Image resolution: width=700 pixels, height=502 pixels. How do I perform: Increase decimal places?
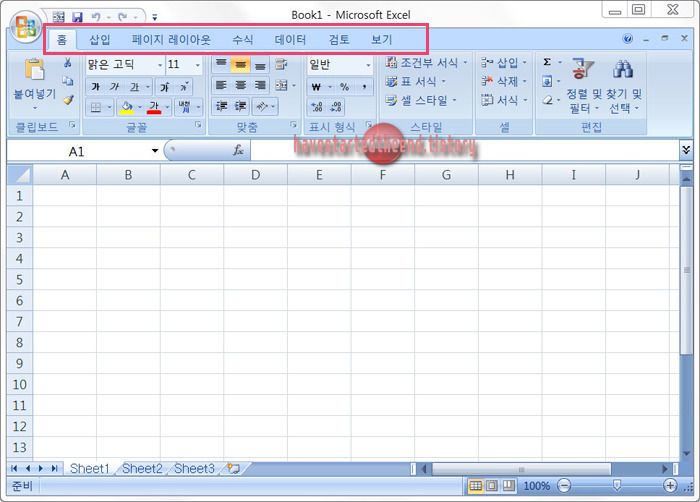tap(317, 106)
